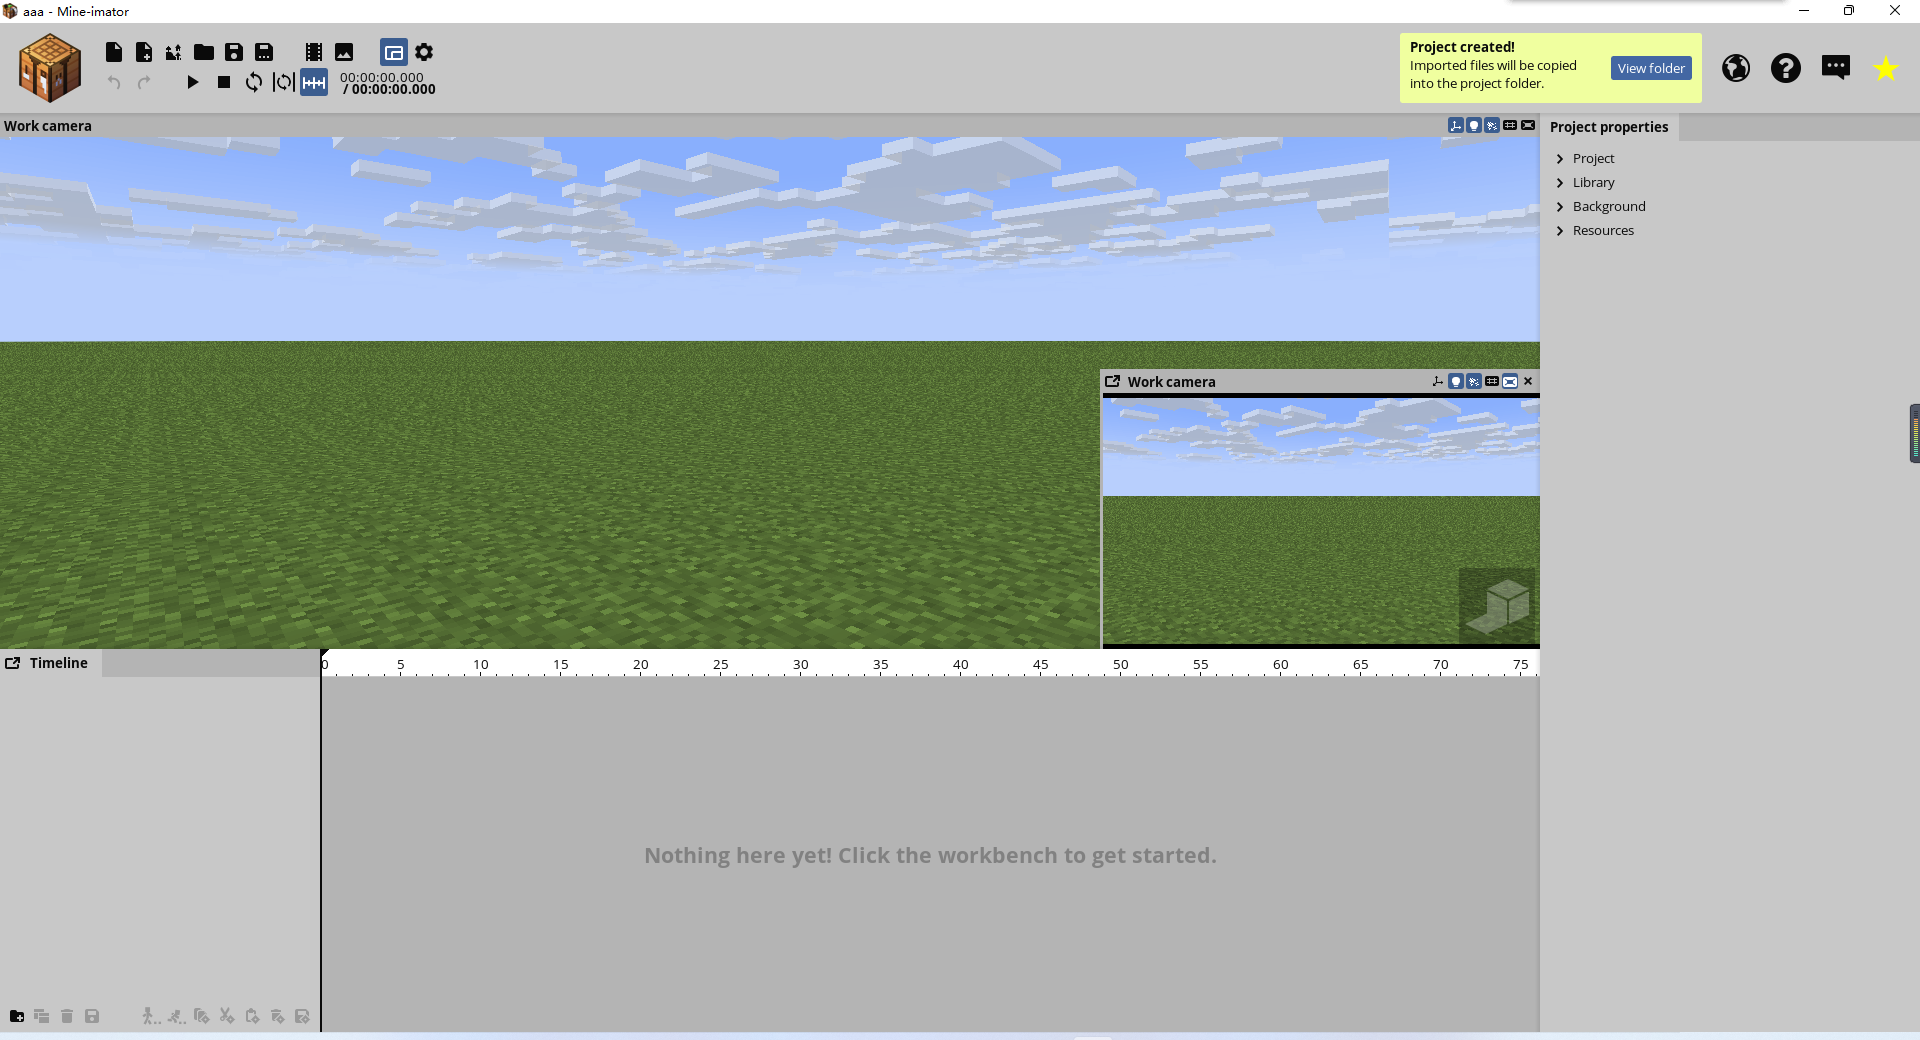This screenshot has height=1040, width=1920.
Task: Toggle controls gizmo in secondary Work camera
Action: 1438,381
